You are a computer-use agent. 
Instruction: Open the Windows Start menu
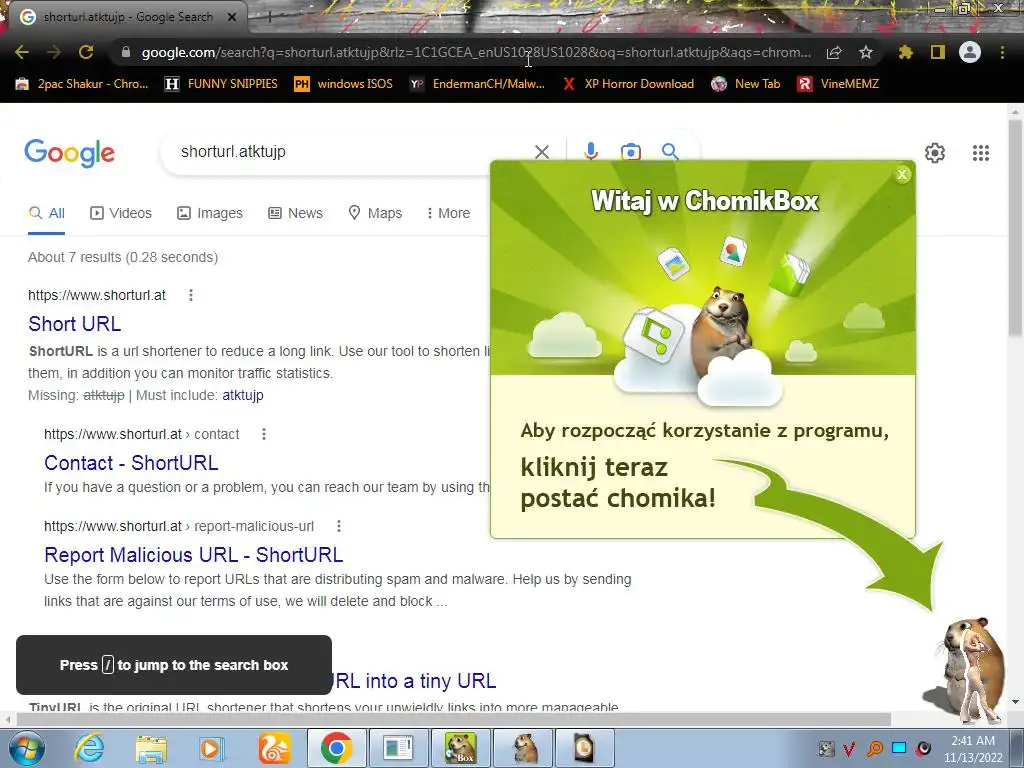tap(26, 748)
